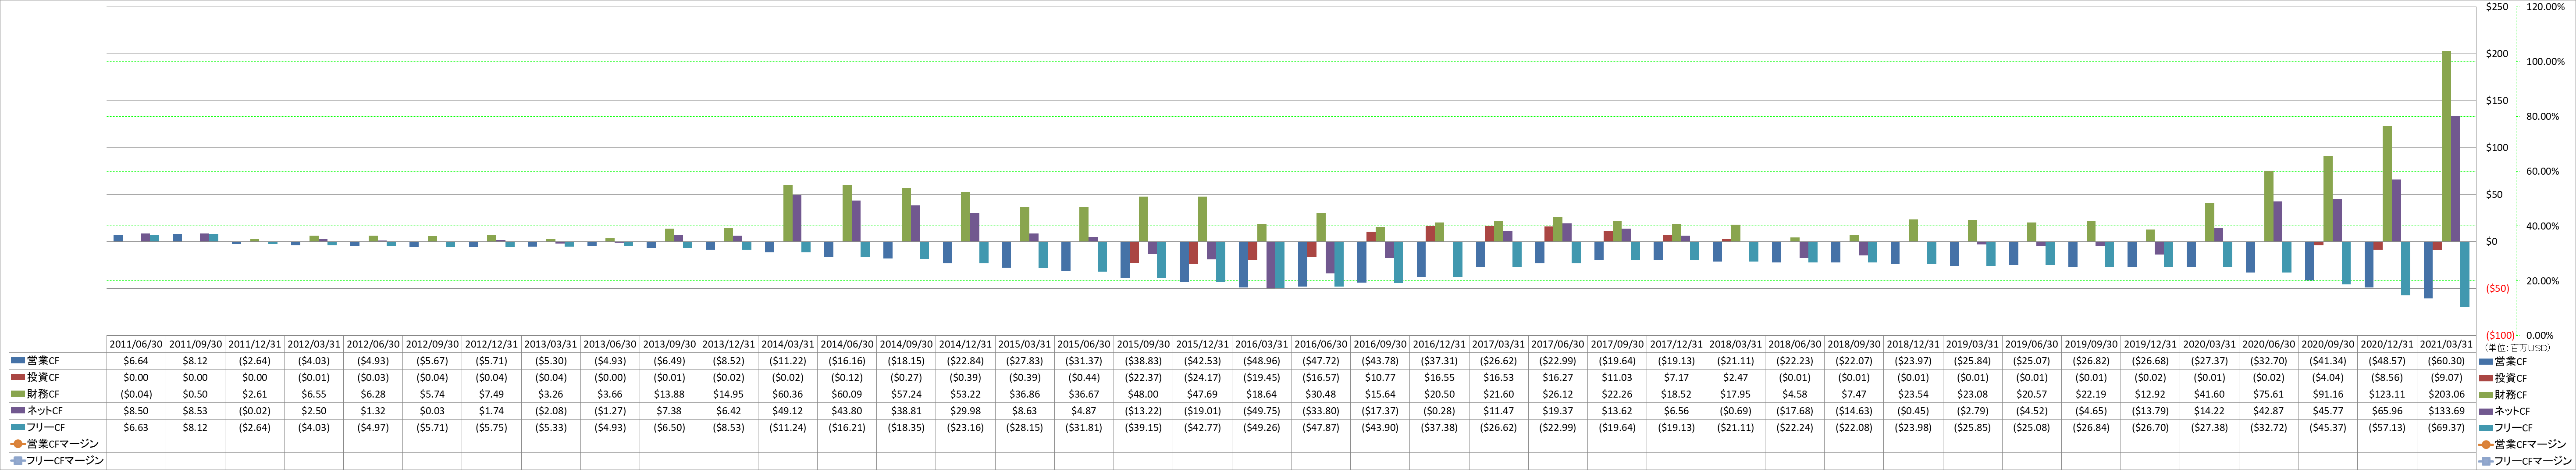
Task: Click the $60.36 財務CF cell under 2014/03/31
Action: click(x=788, y=394)
